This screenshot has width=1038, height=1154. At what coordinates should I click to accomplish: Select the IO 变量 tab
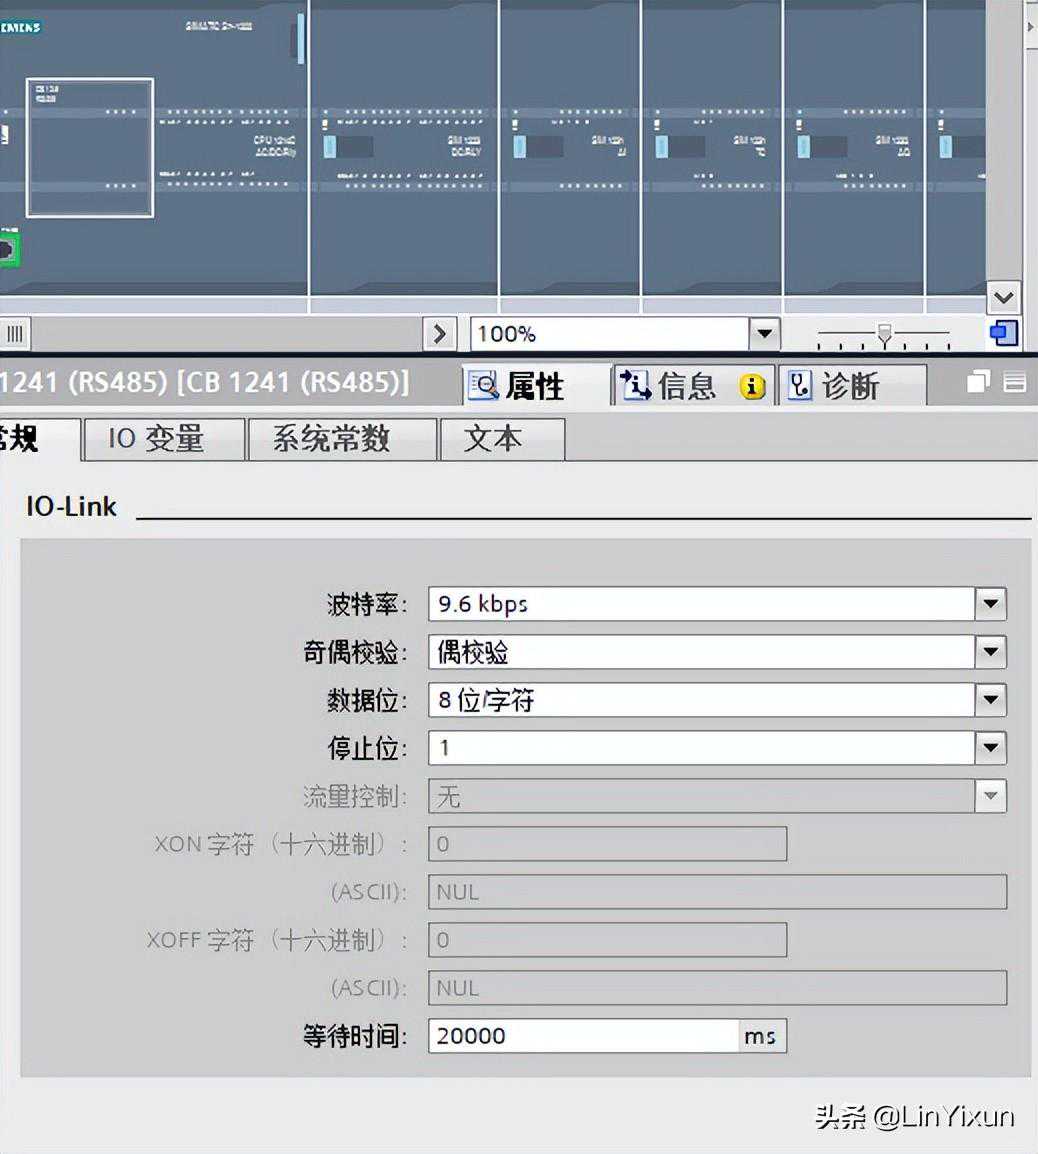click(x=156, y=439)
